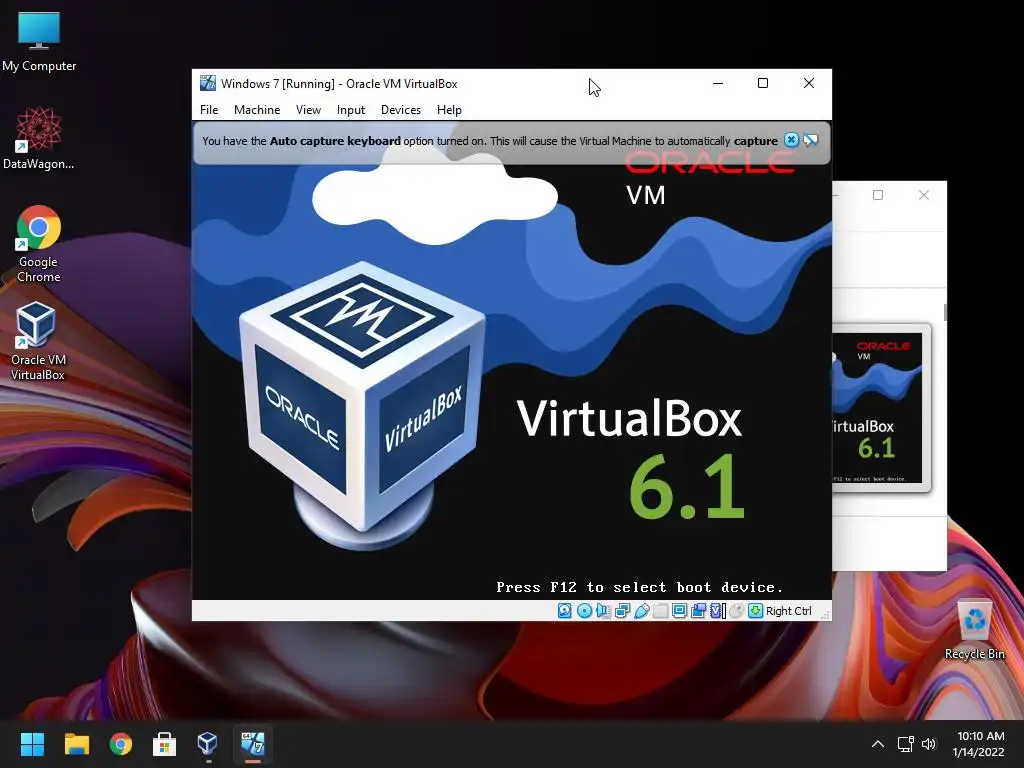This screenshot has width=1024, height=768.
Task: Open the Windows Start menu
Action: tap(32, 744)
